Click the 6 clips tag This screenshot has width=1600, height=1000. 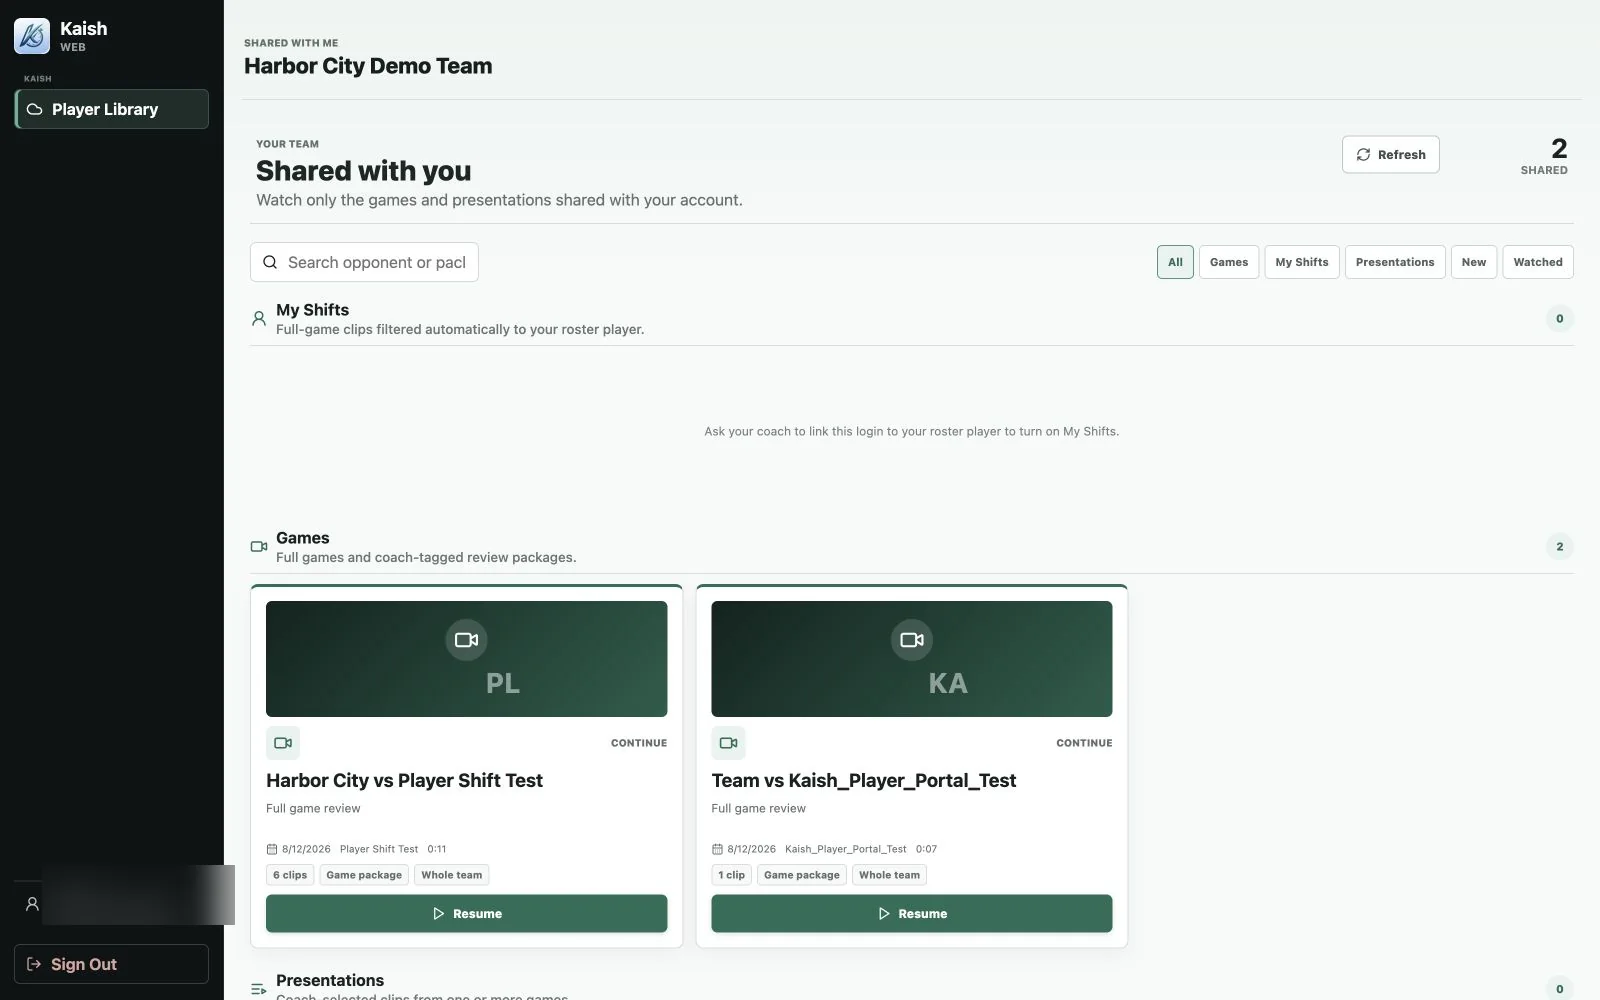pos(290,875)
